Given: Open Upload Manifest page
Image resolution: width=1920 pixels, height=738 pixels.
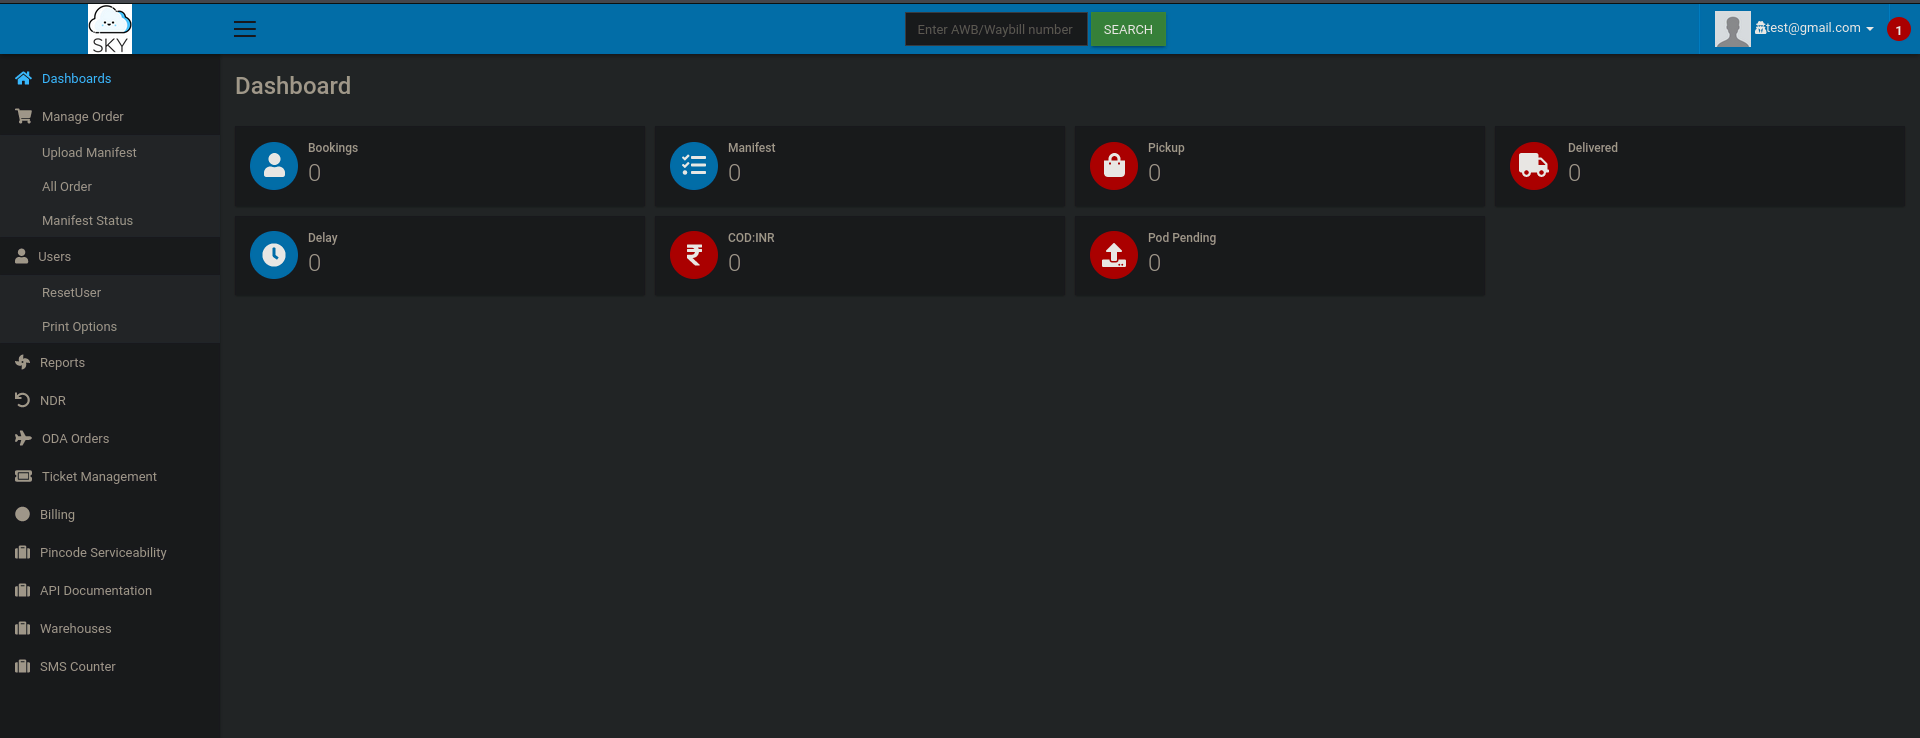Looking at the screenshot, I should click(110, 152).
